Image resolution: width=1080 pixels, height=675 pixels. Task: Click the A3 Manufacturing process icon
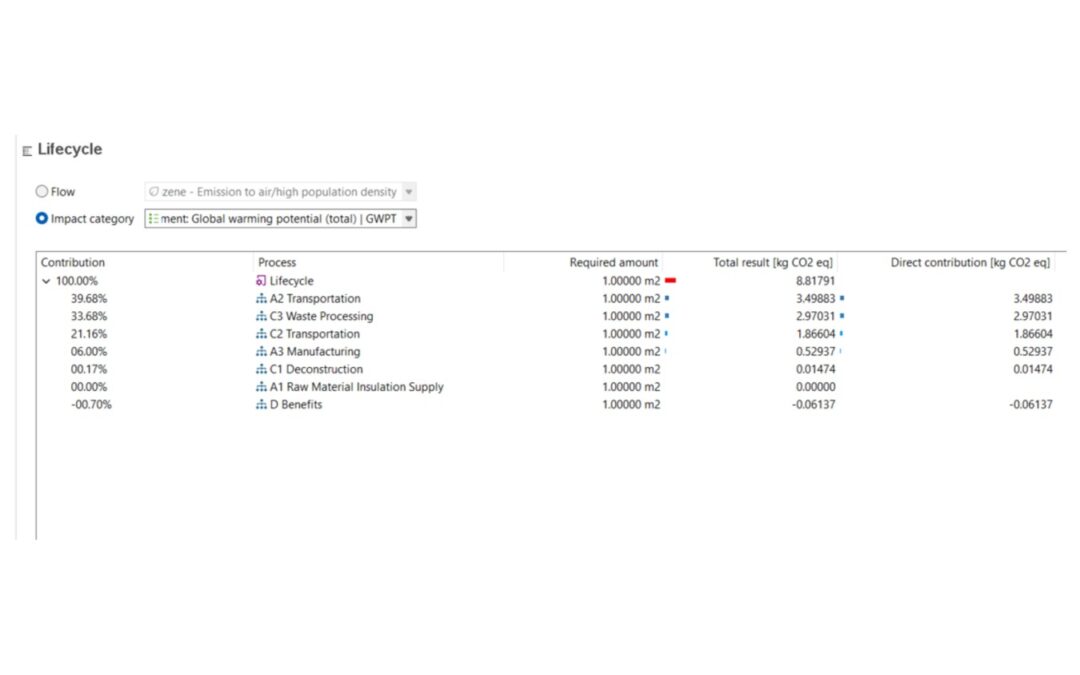262,352
